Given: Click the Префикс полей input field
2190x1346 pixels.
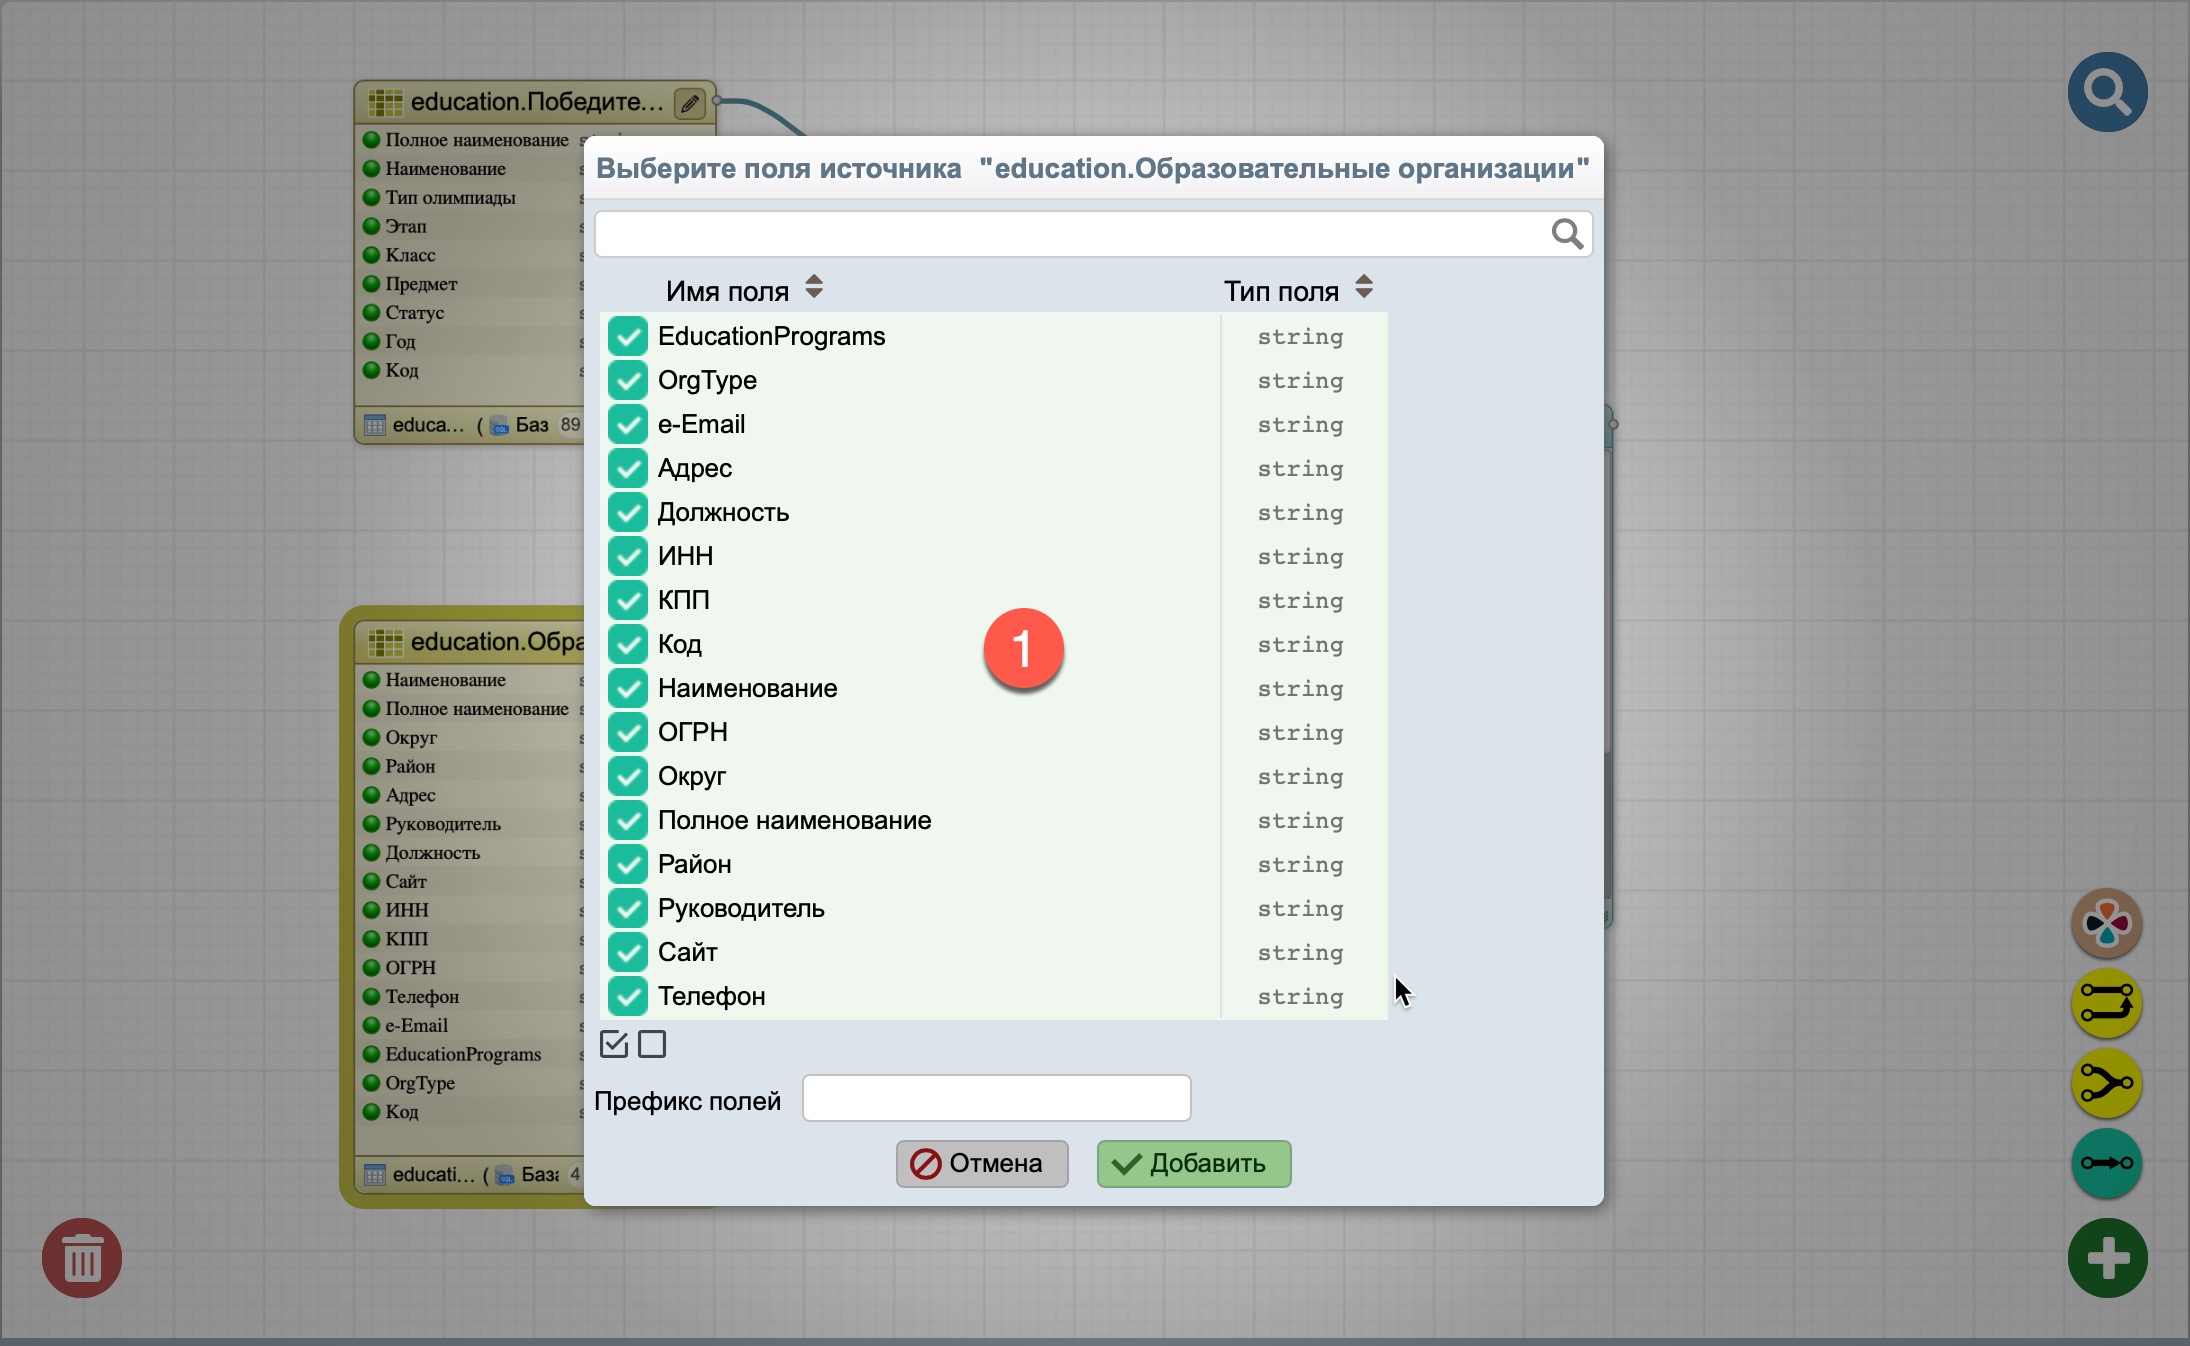Looking at the screenshot, I should [x=996, y=1099].
